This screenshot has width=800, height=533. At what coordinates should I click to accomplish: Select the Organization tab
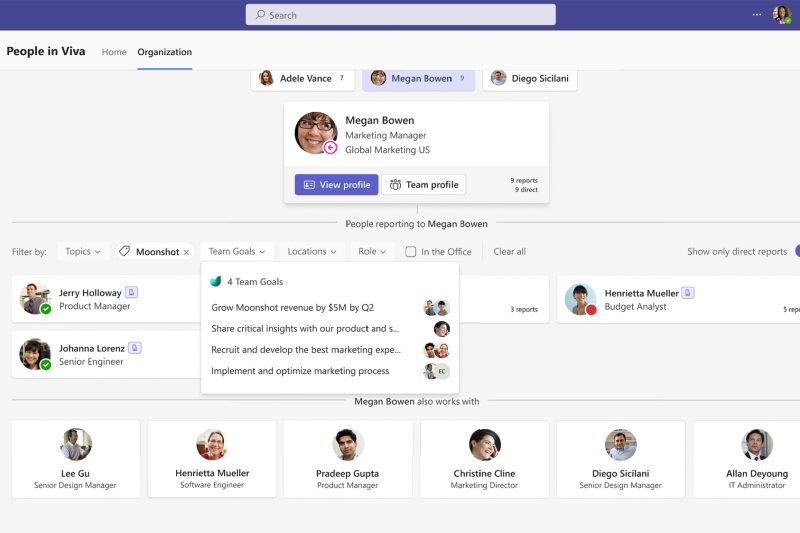click(x=164, y=52)
